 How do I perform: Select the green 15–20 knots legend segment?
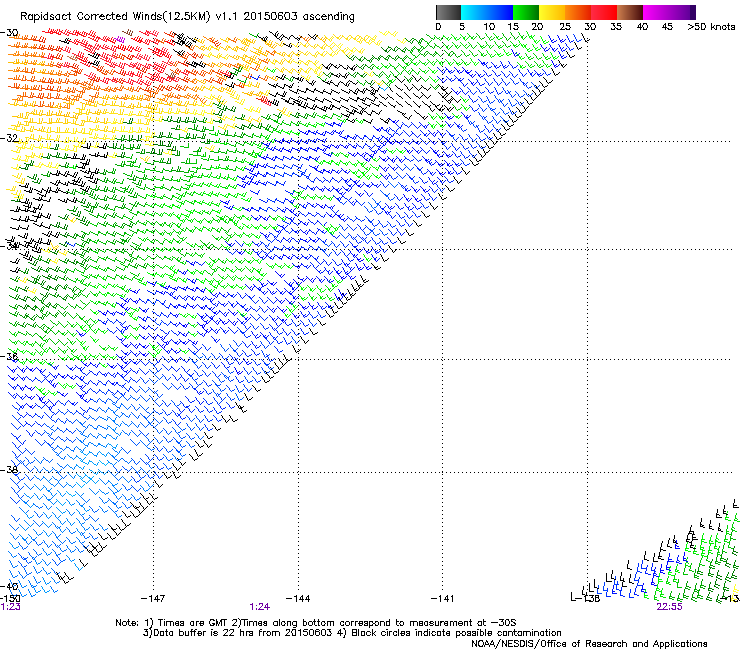[526, 12]
